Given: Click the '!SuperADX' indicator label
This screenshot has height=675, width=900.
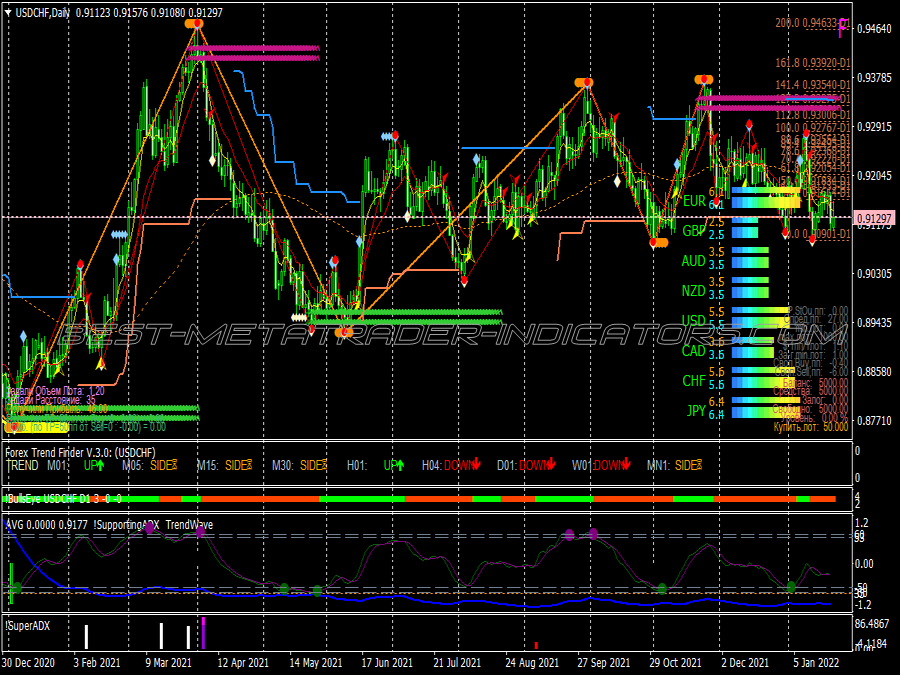Looking at the screenshot, I should [x=28, y=626].
